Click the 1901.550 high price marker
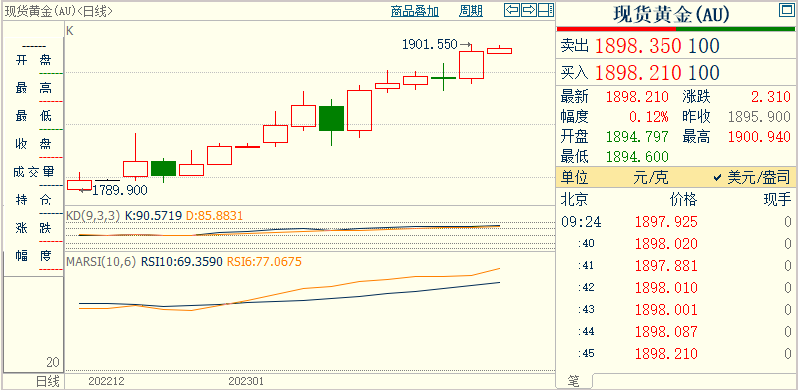The height and width of the screenshot is (390, 798). click(x=430, y=45)
